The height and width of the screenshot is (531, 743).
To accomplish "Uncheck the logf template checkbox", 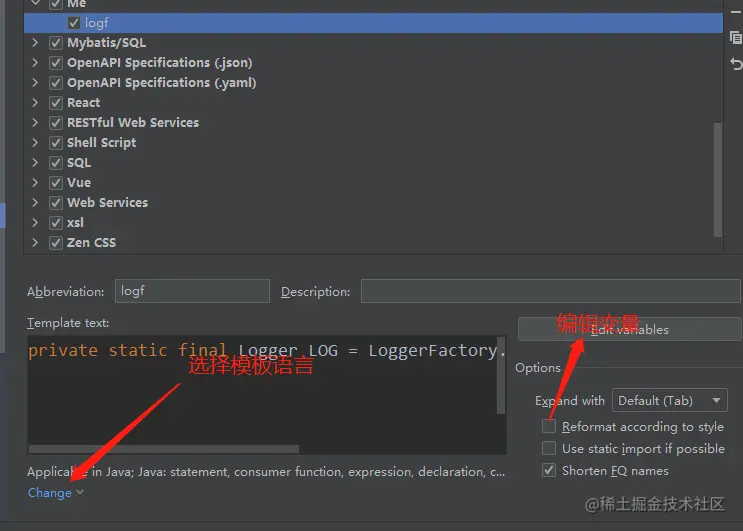I will pyautogui.click(x=74, y=23).
